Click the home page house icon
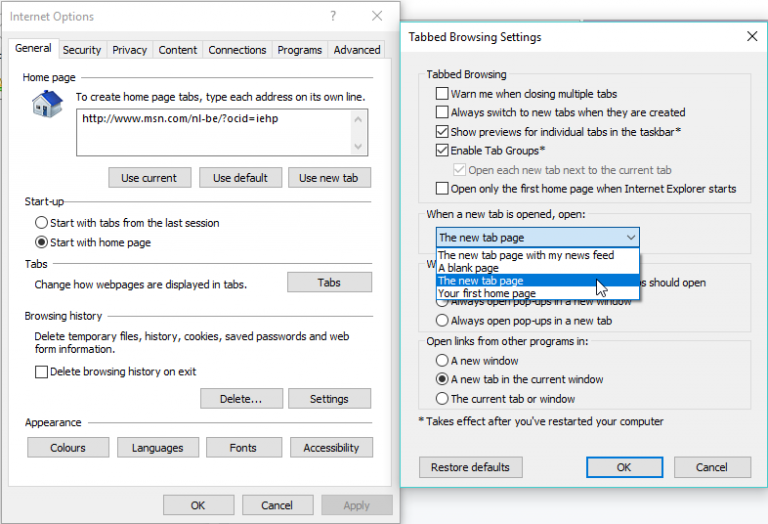Image resolution: width=768 pixels, height=524 pixels. coord(46,104)
